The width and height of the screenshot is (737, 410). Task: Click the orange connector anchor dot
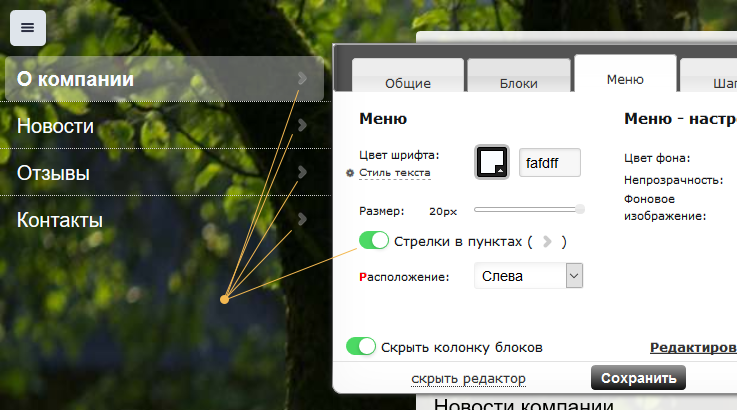coord(225,299)
